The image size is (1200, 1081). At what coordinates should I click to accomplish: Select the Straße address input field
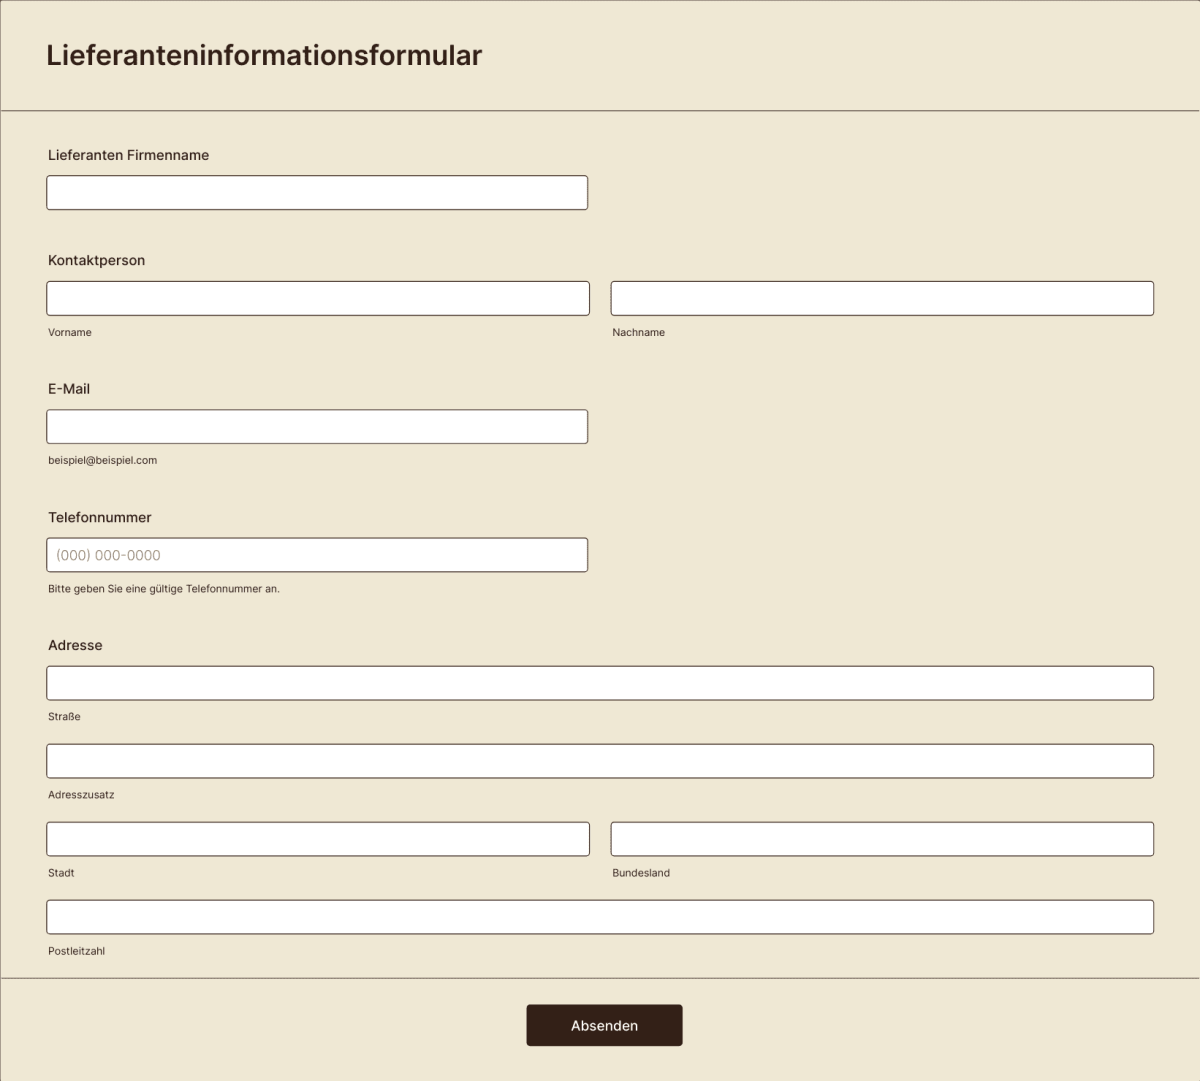600,682
